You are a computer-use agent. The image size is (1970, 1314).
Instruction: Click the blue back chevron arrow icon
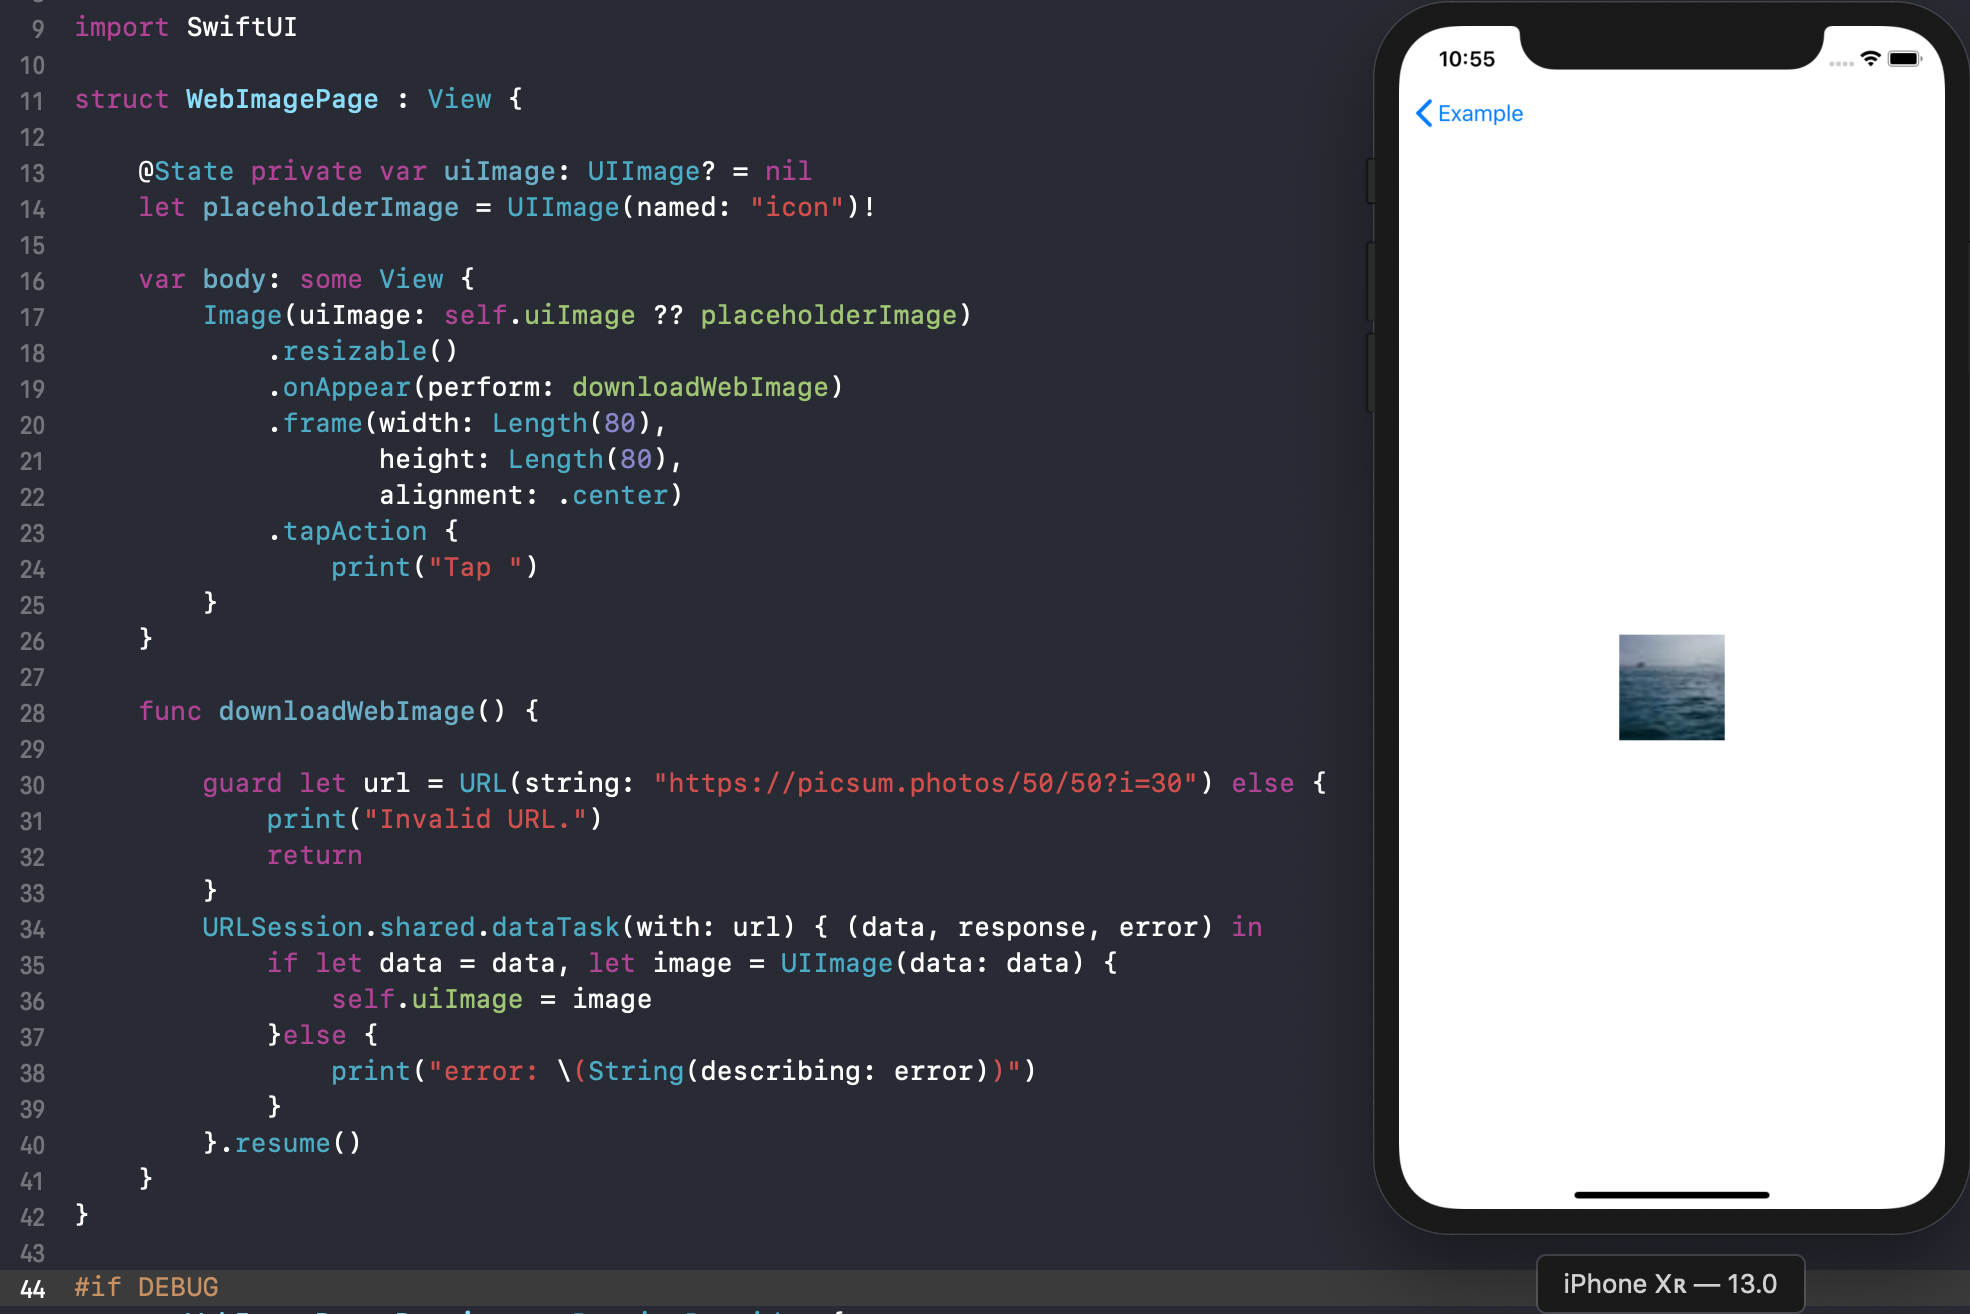1424,113
